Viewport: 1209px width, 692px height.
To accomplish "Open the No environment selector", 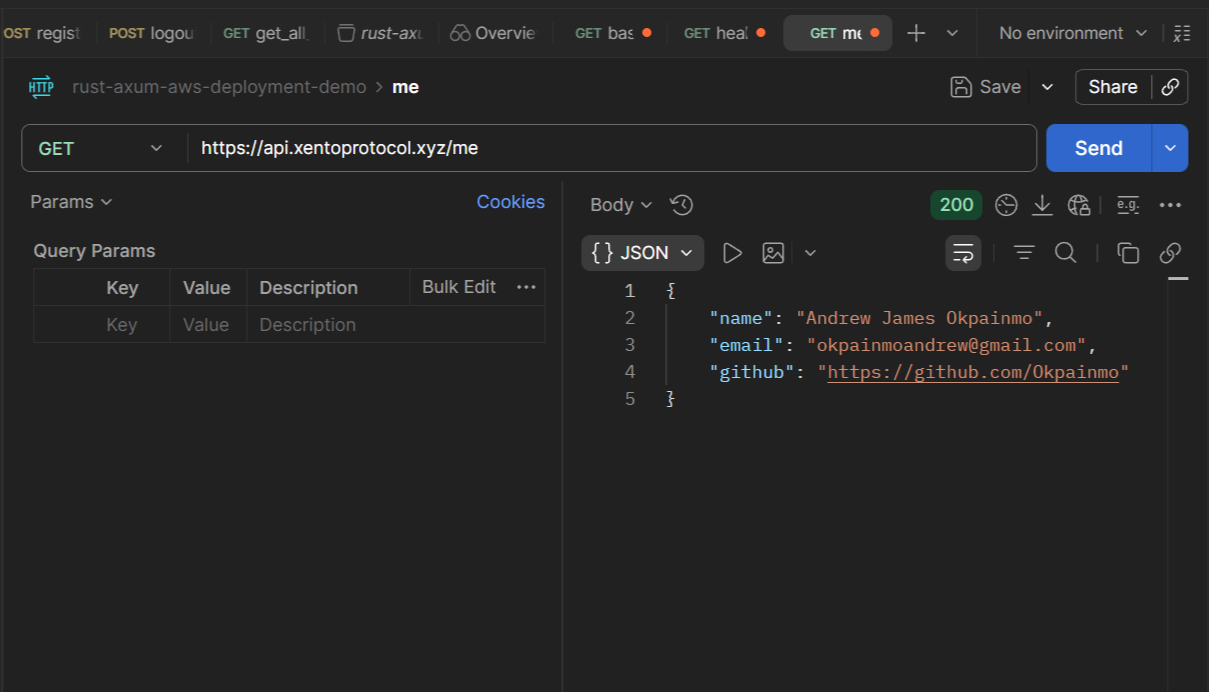I will 1073,33.
